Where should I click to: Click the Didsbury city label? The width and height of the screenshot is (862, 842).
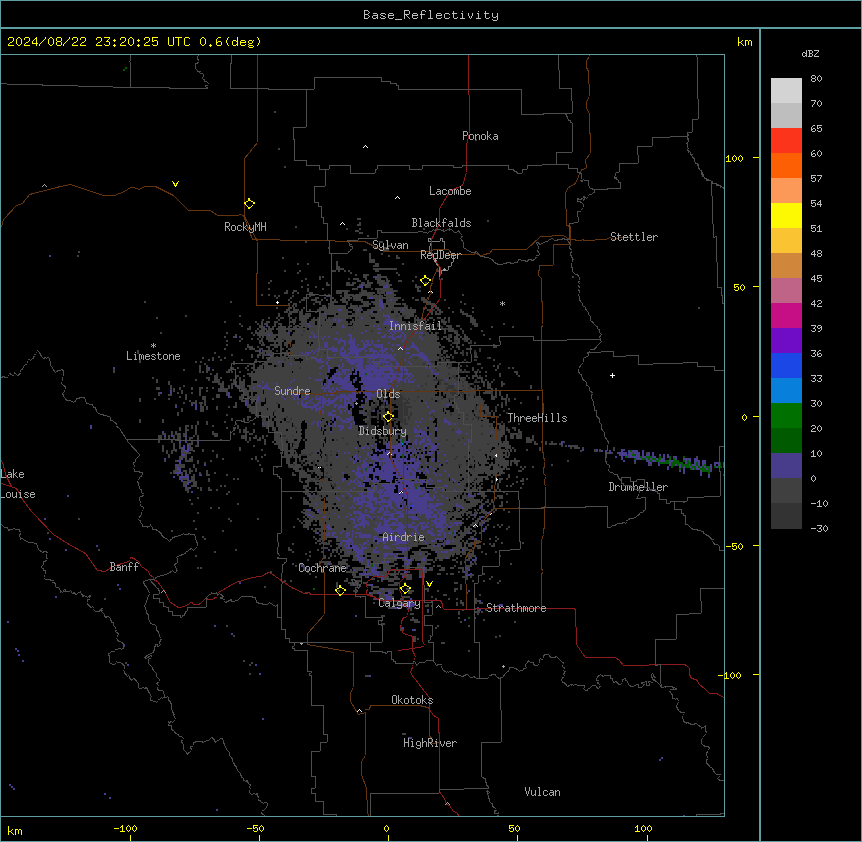point(383,431)
